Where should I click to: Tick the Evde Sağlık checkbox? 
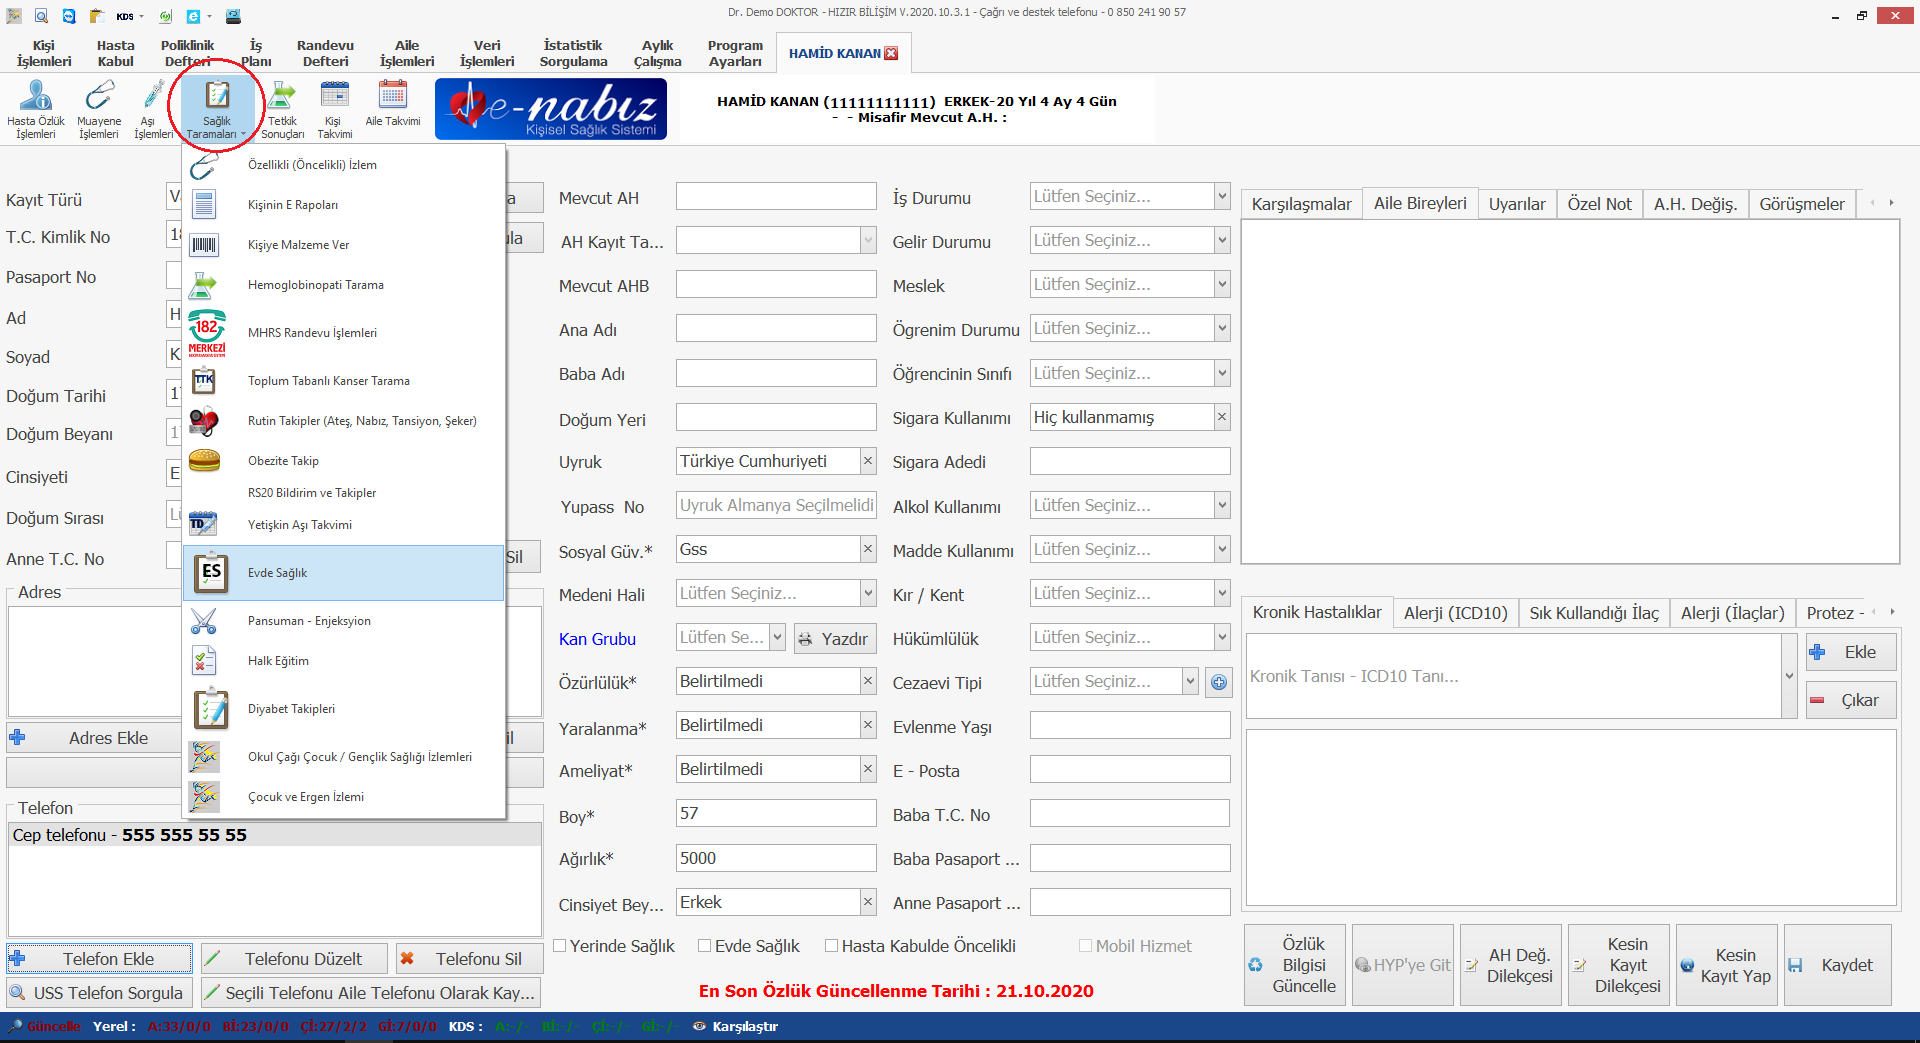tap(705, 946)
